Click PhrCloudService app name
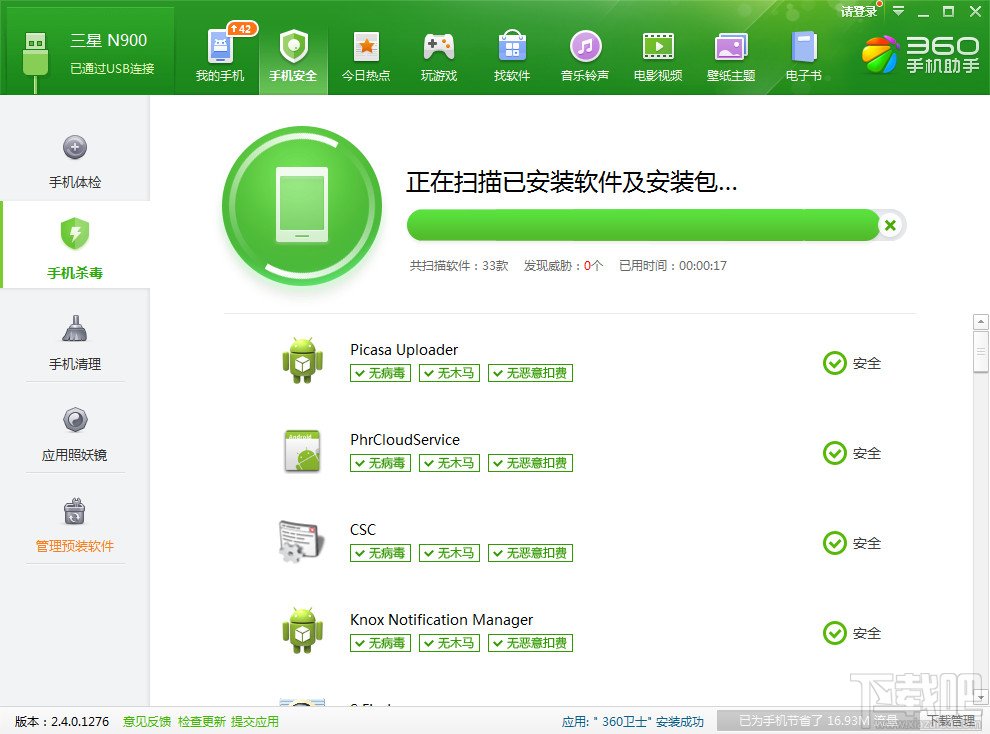 point(405,440)
